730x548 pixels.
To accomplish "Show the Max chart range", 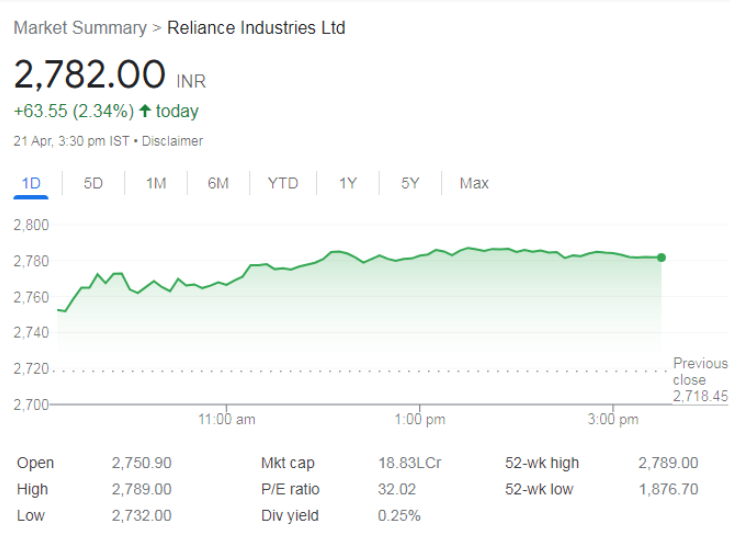I will (474, 183).
